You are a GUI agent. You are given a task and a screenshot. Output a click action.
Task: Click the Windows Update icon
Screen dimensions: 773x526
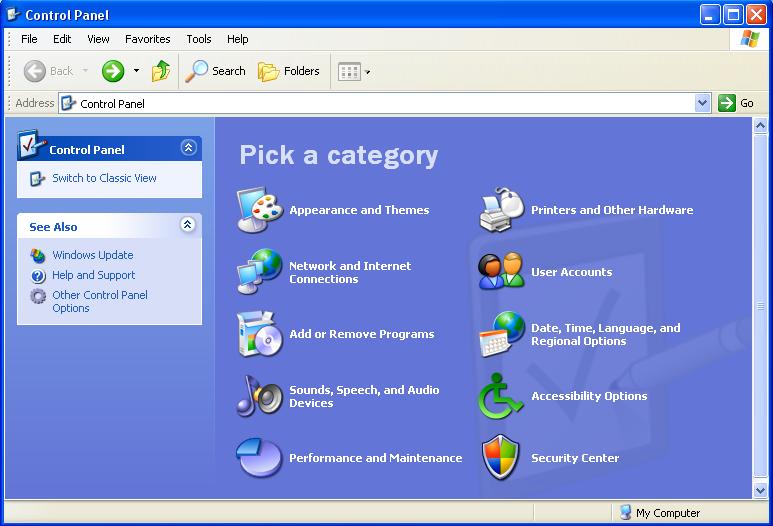(38, 255)
